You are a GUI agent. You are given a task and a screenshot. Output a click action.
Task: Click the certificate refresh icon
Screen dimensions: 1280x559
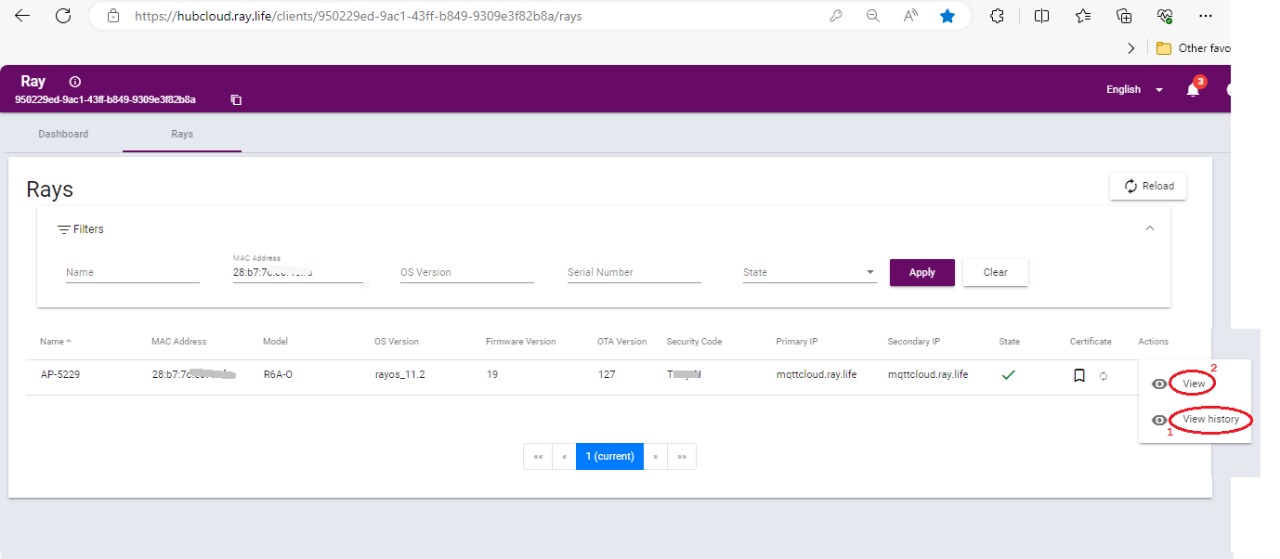1103,376
